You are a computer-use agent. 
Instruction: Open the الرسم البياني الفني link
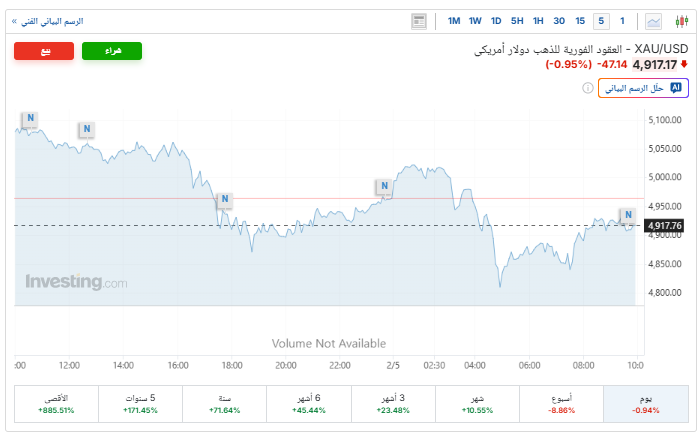point(47,21)
